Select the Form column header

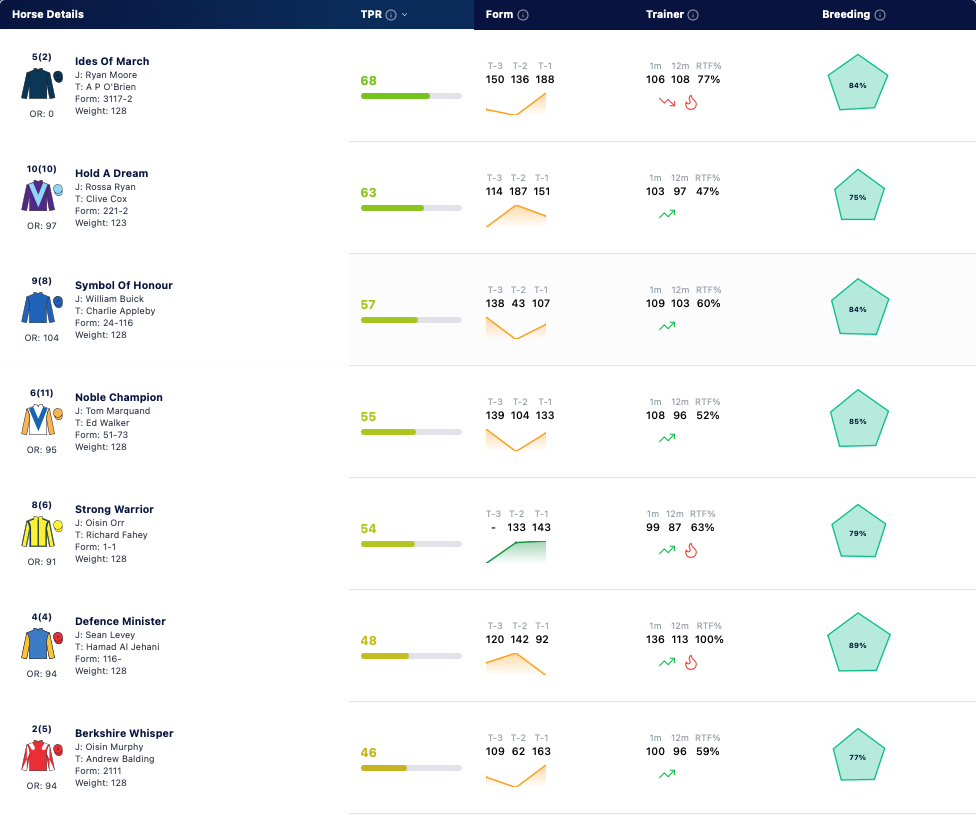[x=499, y=14]
